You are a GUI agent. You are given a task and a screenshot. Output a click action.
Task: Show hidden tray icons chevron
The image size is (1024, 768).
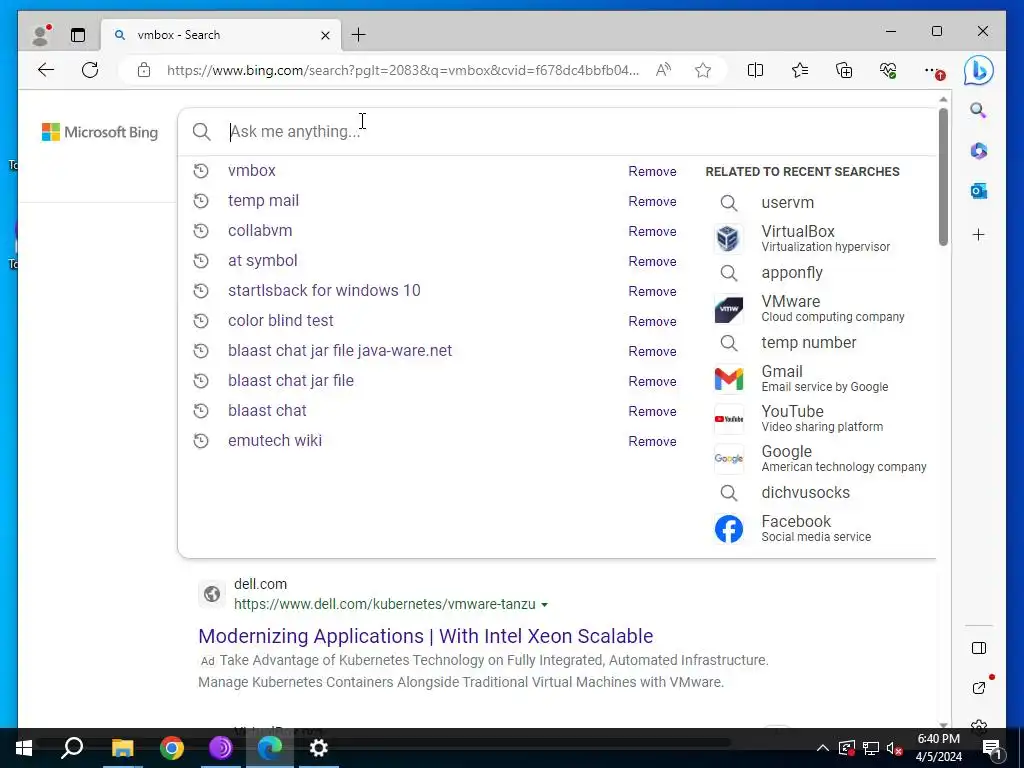click(823, 748)
